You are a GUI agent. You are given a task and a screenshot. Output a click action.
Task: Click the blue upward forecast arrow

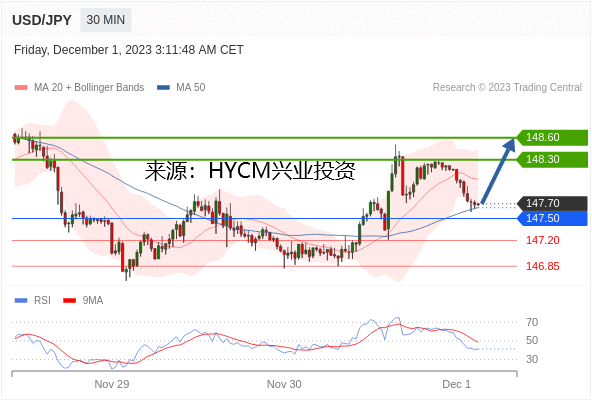498,171
